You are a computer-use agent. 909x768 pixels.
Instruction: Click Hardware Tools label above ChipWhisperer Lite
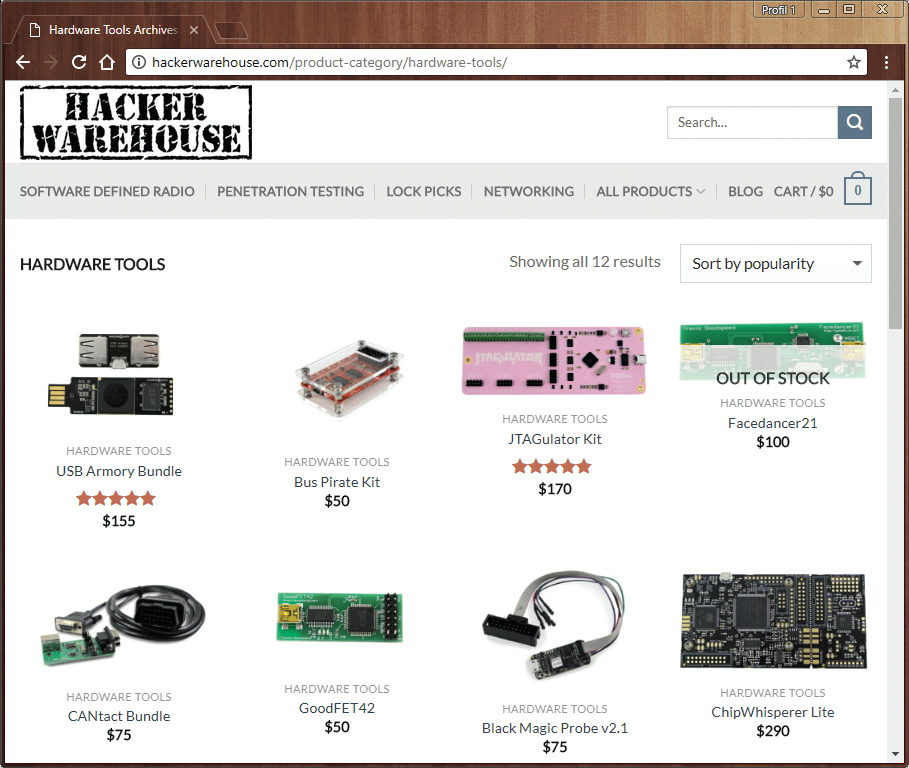pyautogui.click(x=773, y=693)
